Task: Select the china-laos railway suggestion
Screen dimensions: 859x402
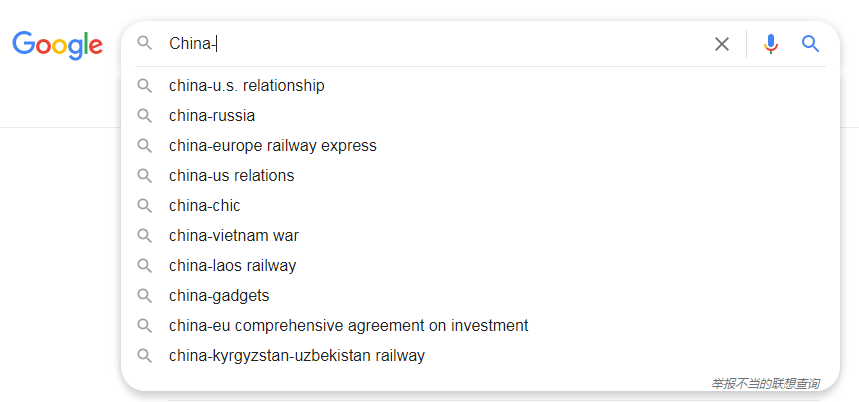Action: (x=233, y=266)
